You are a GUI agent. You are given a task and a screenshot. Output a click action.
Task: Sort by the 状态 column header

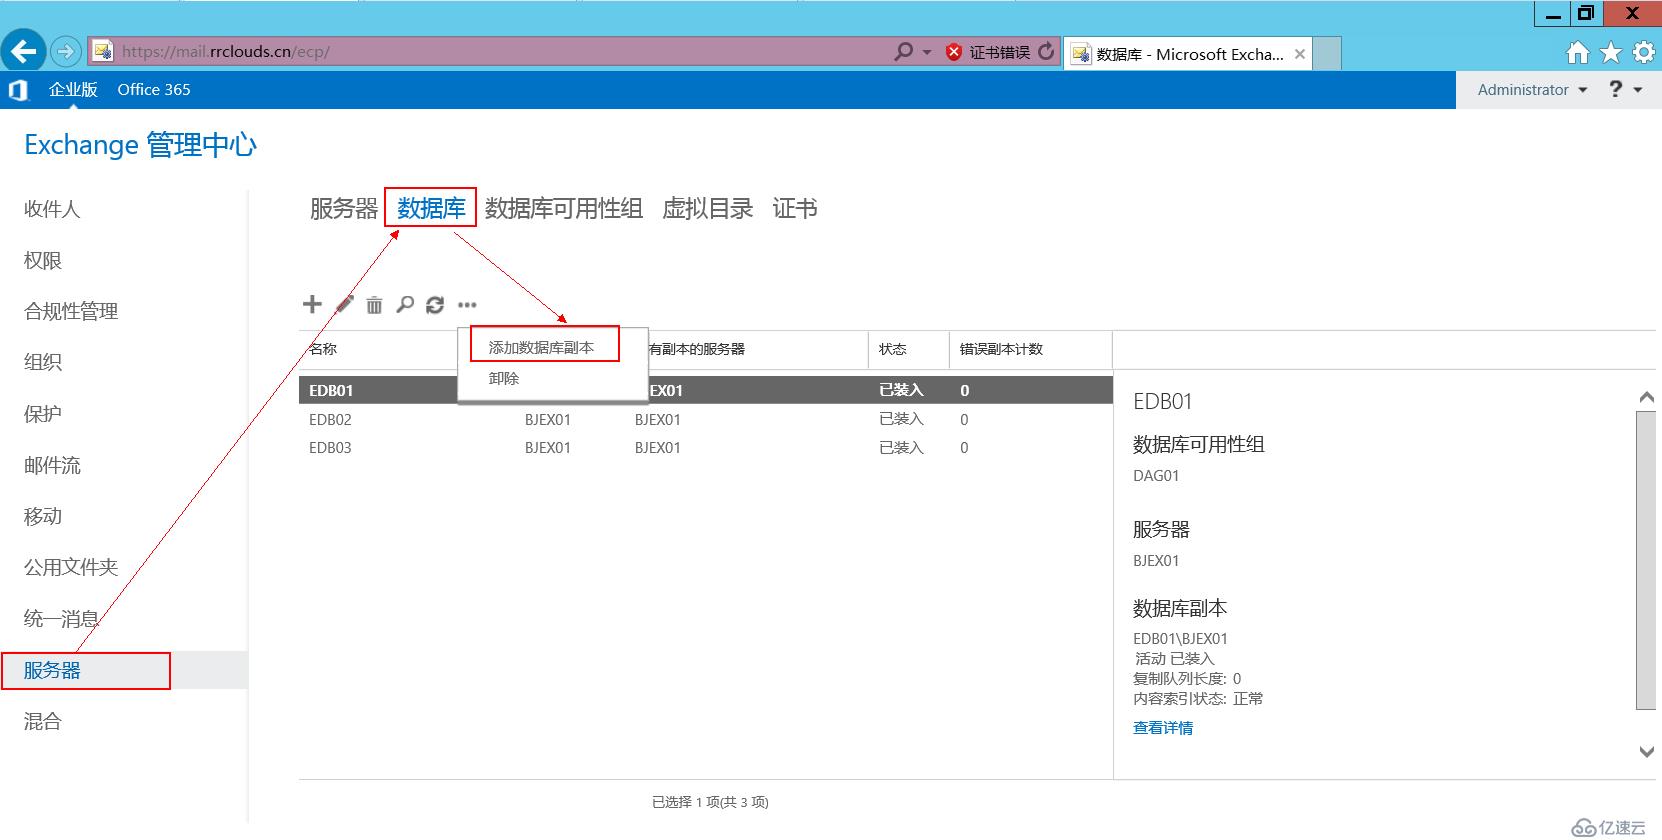[x=892, y=349]
